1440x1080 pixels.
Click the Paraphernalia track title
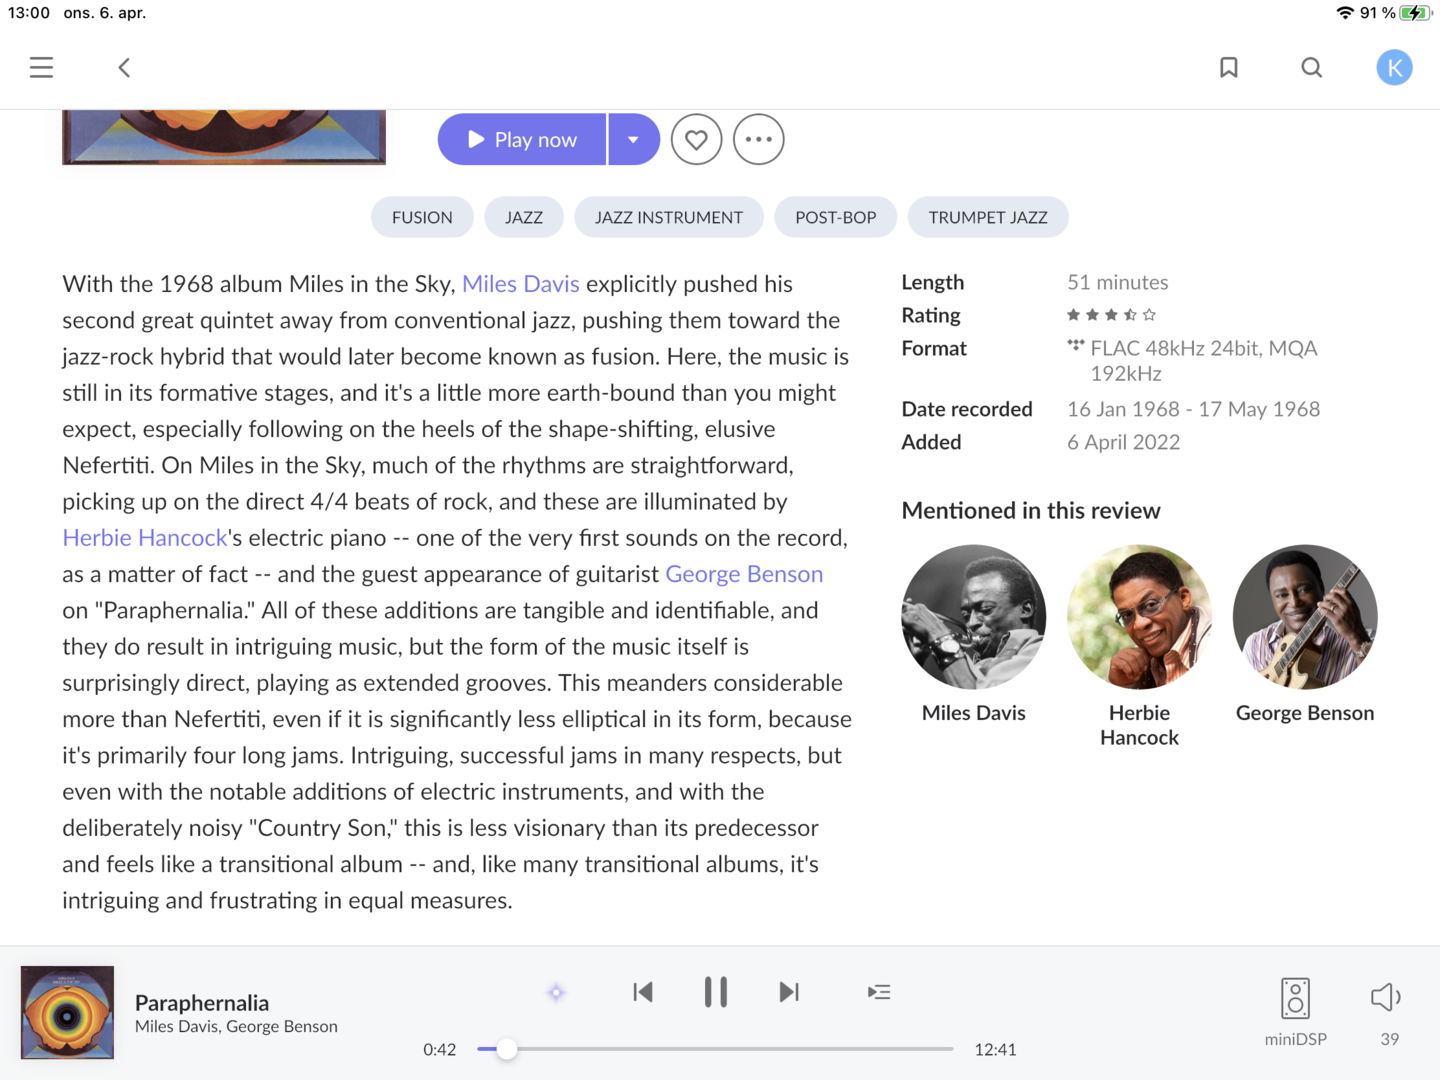pos(202,1003)
